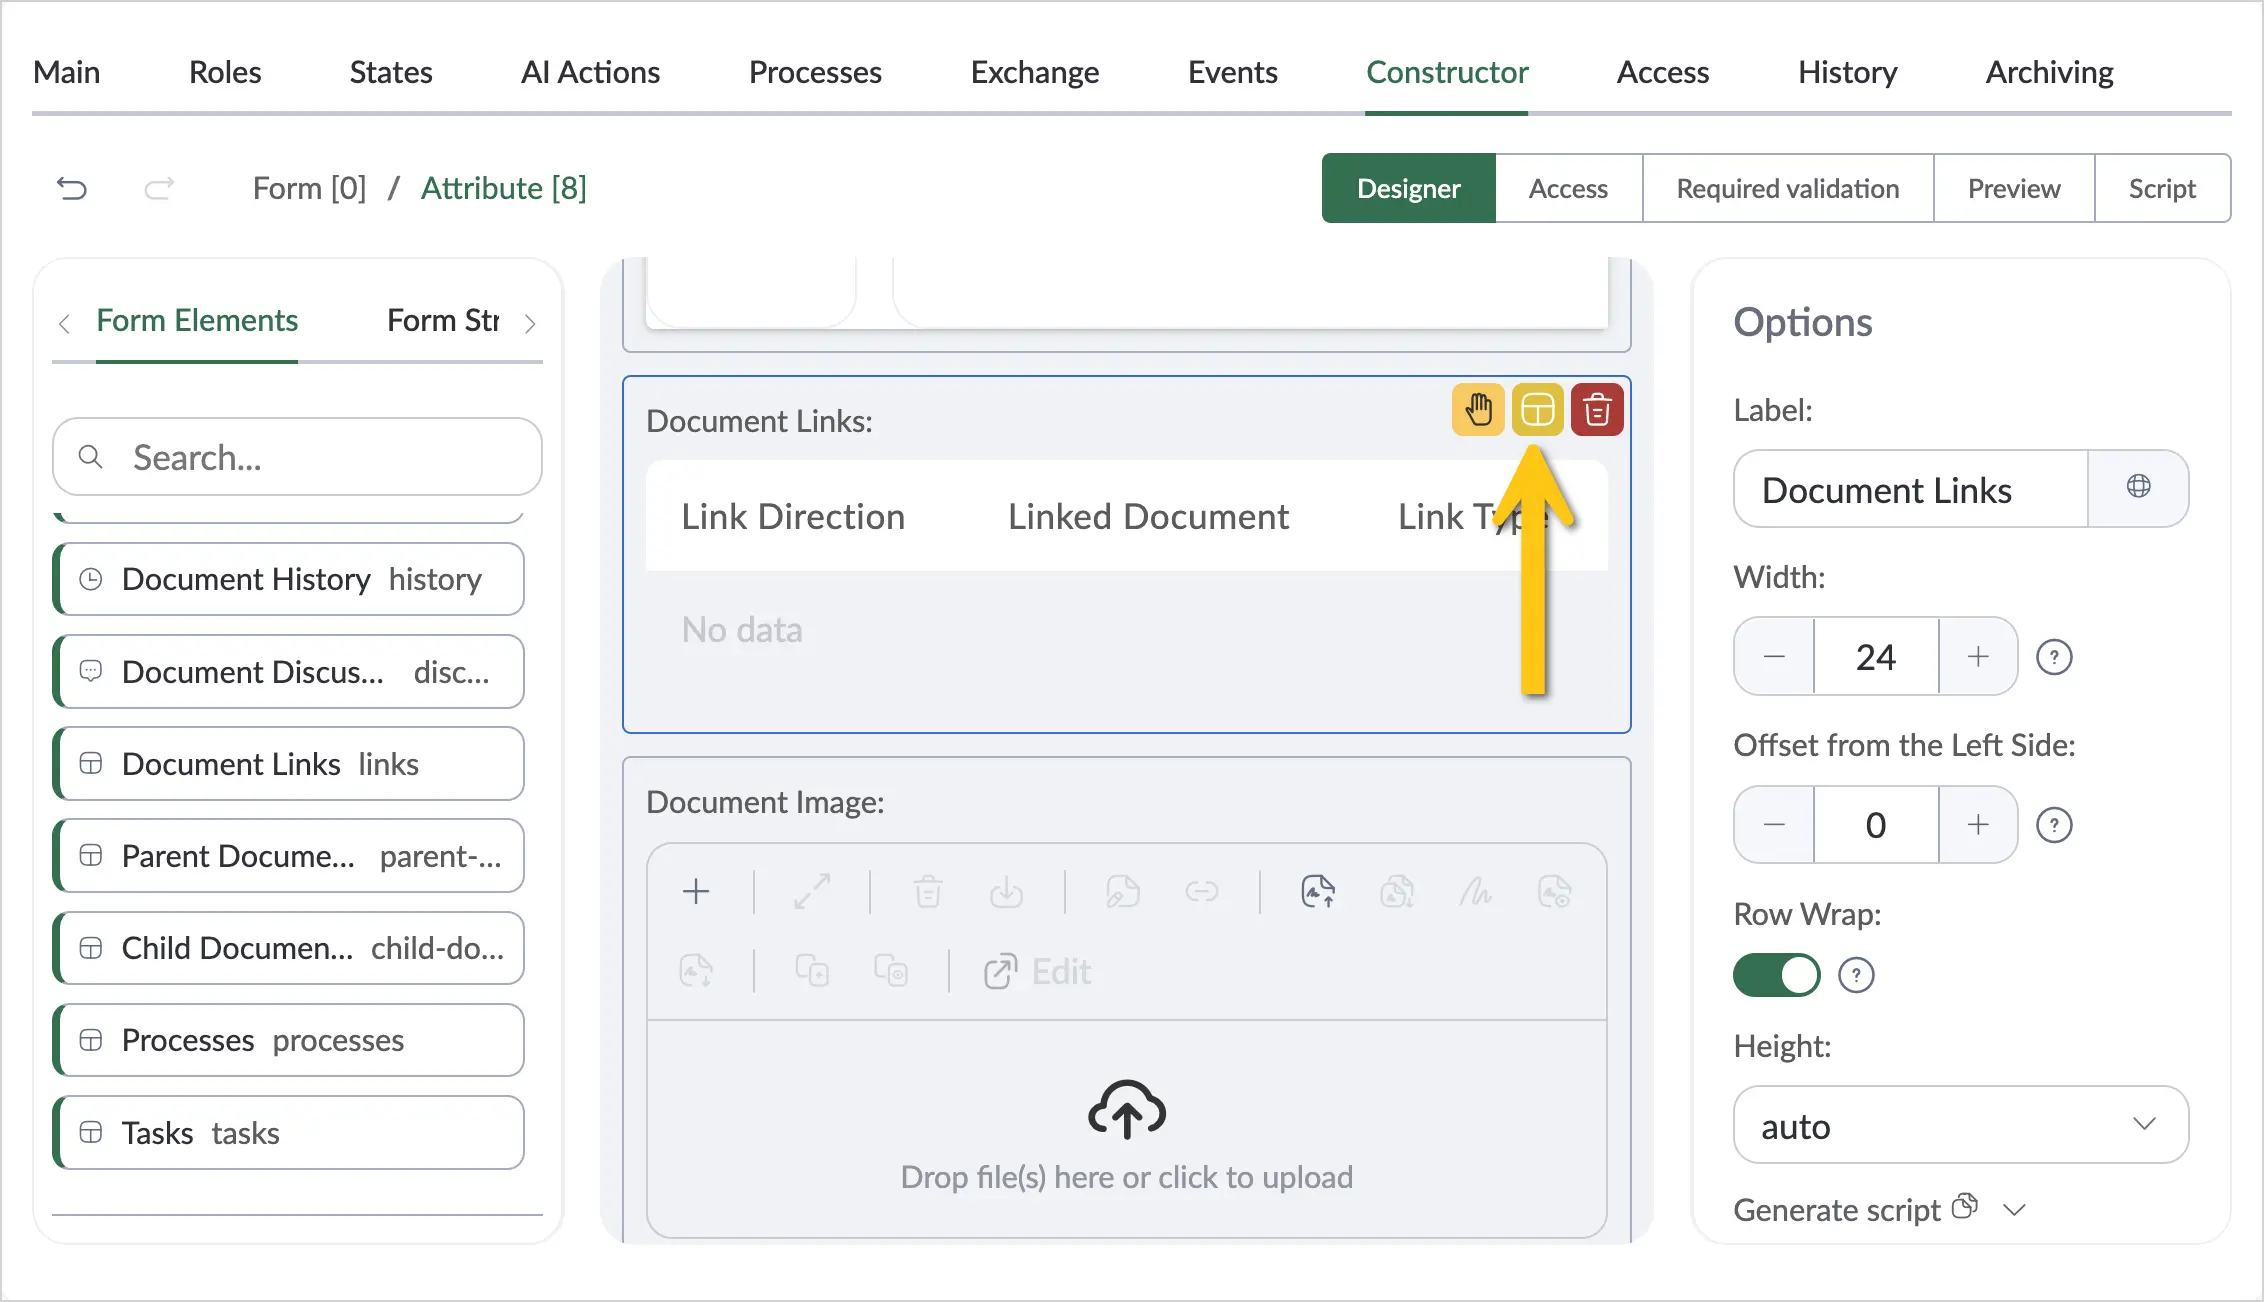Select the Document Links element in list

[288, 763]
